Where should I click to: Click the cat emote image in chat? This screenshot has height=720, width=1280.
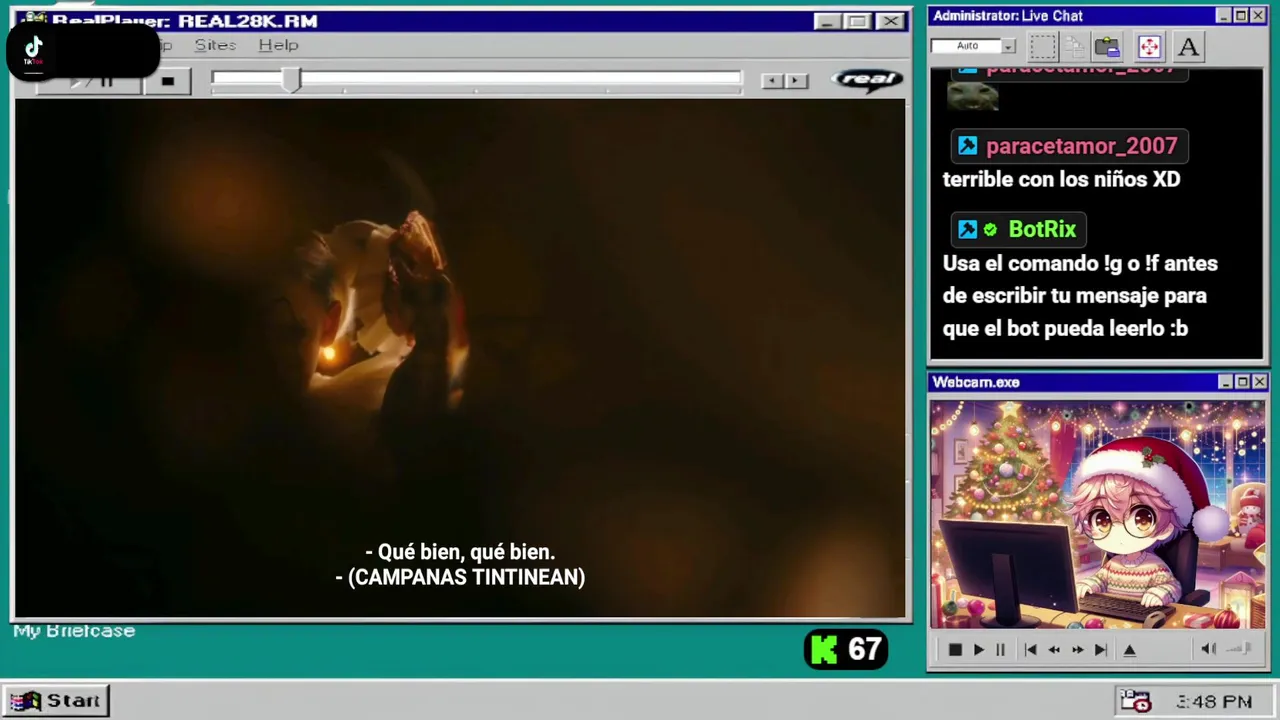973,96
